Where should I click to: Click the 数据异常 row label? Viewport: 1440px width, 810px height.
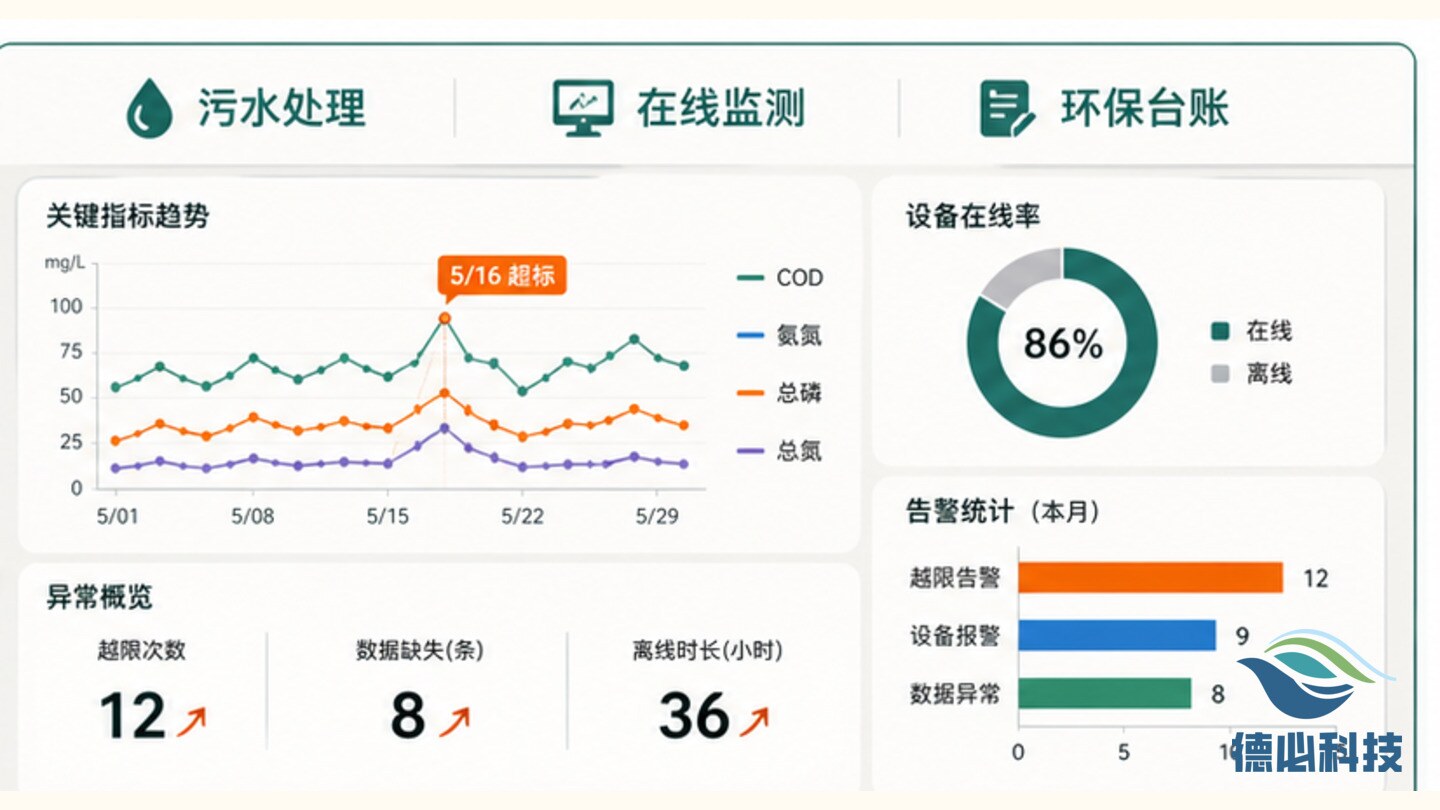click(954, 693)
